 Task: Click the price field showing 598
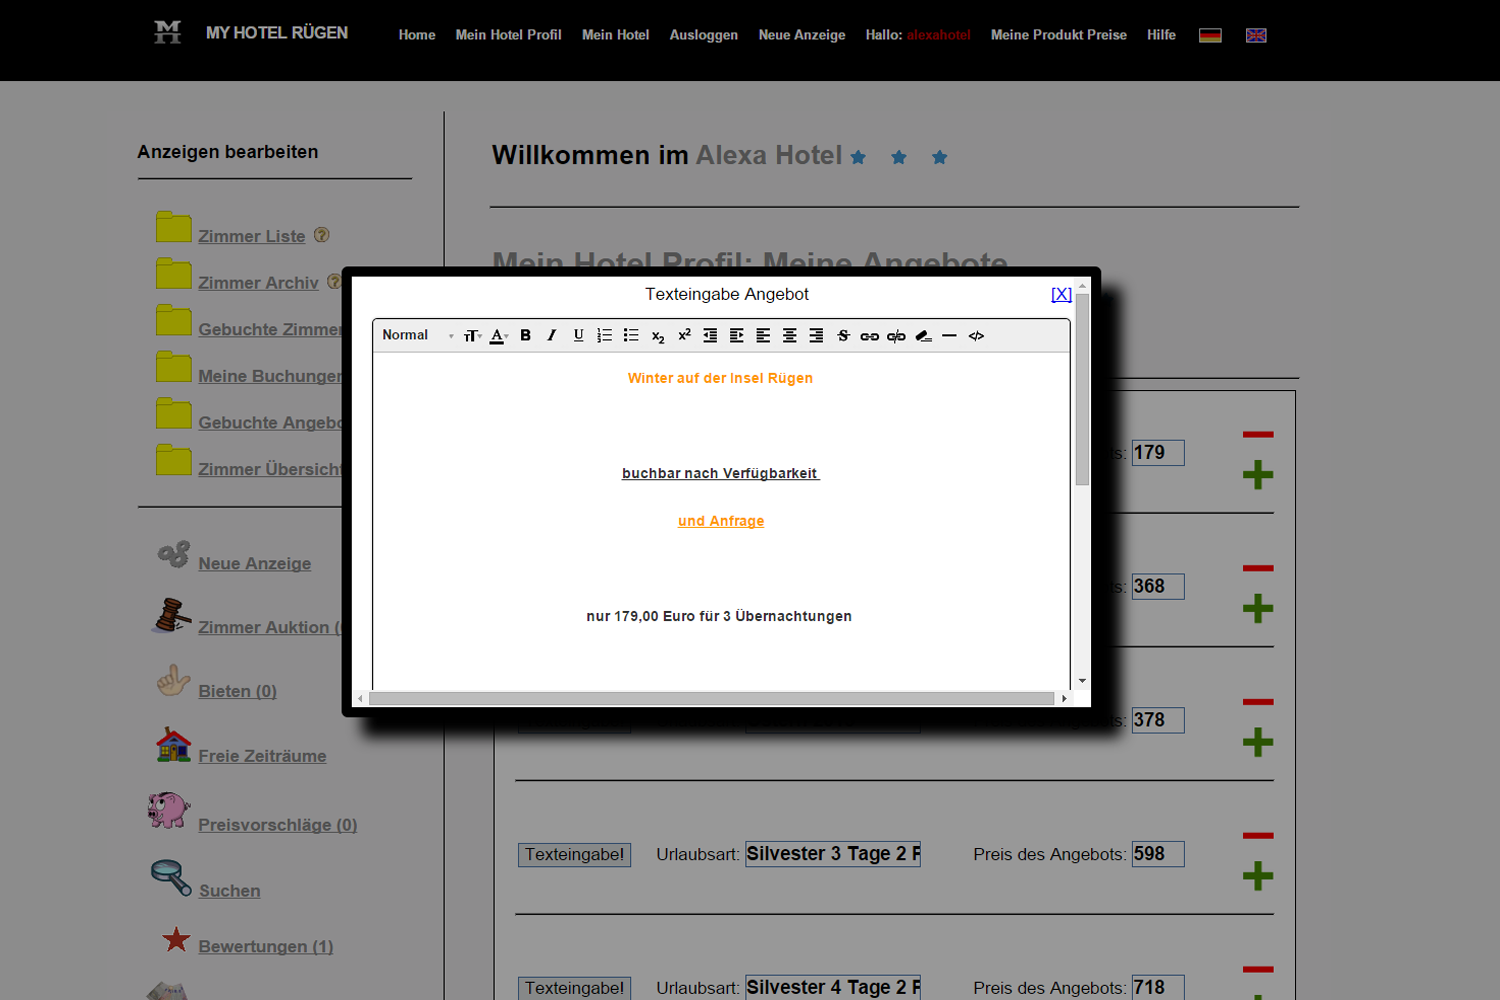pyautogui.click(x=1158, y=854)
